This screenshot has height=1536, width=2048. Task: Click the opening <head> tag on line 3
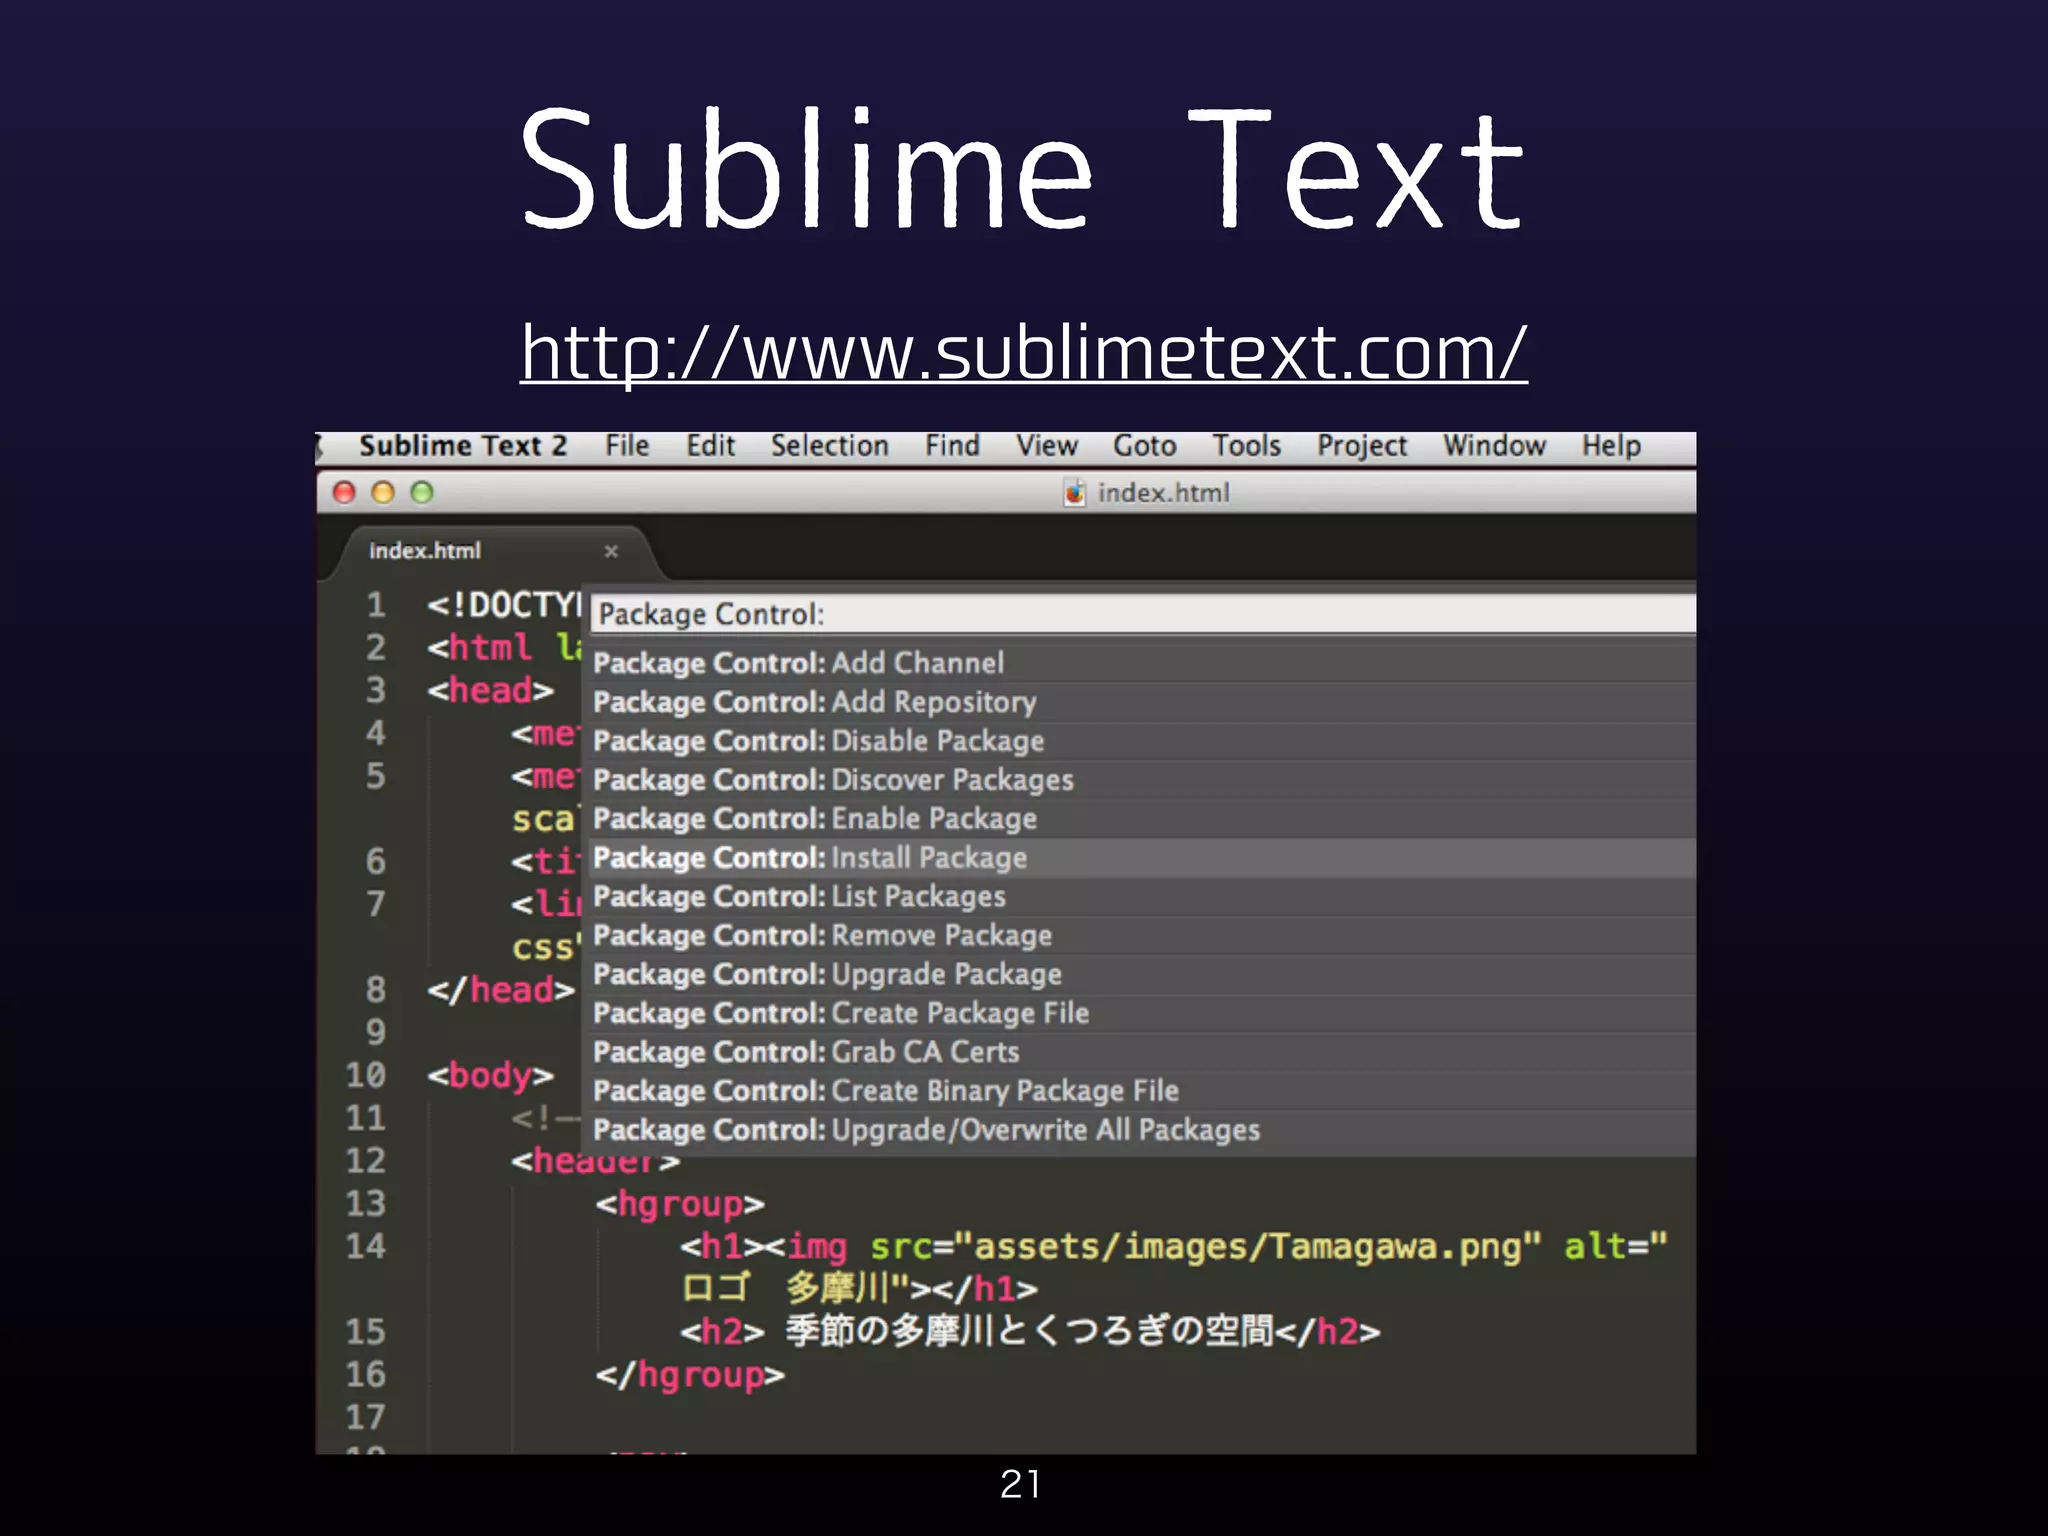point(490,691)
